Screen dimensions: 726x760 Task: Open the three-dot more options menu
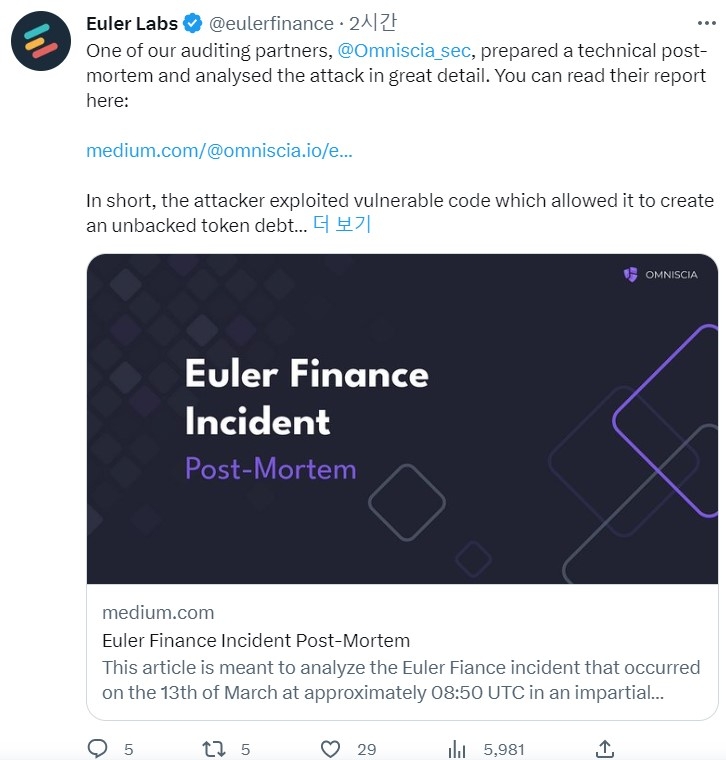707,23
